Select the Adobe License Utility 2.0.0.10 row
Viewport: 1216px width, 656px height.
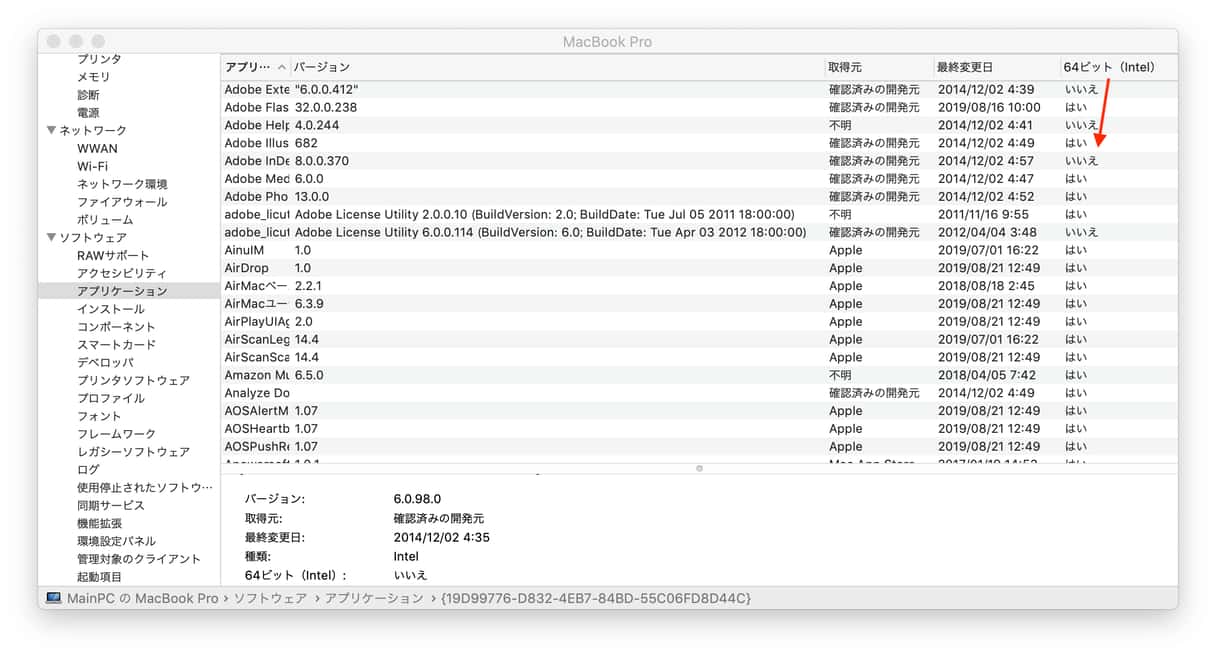699,214
